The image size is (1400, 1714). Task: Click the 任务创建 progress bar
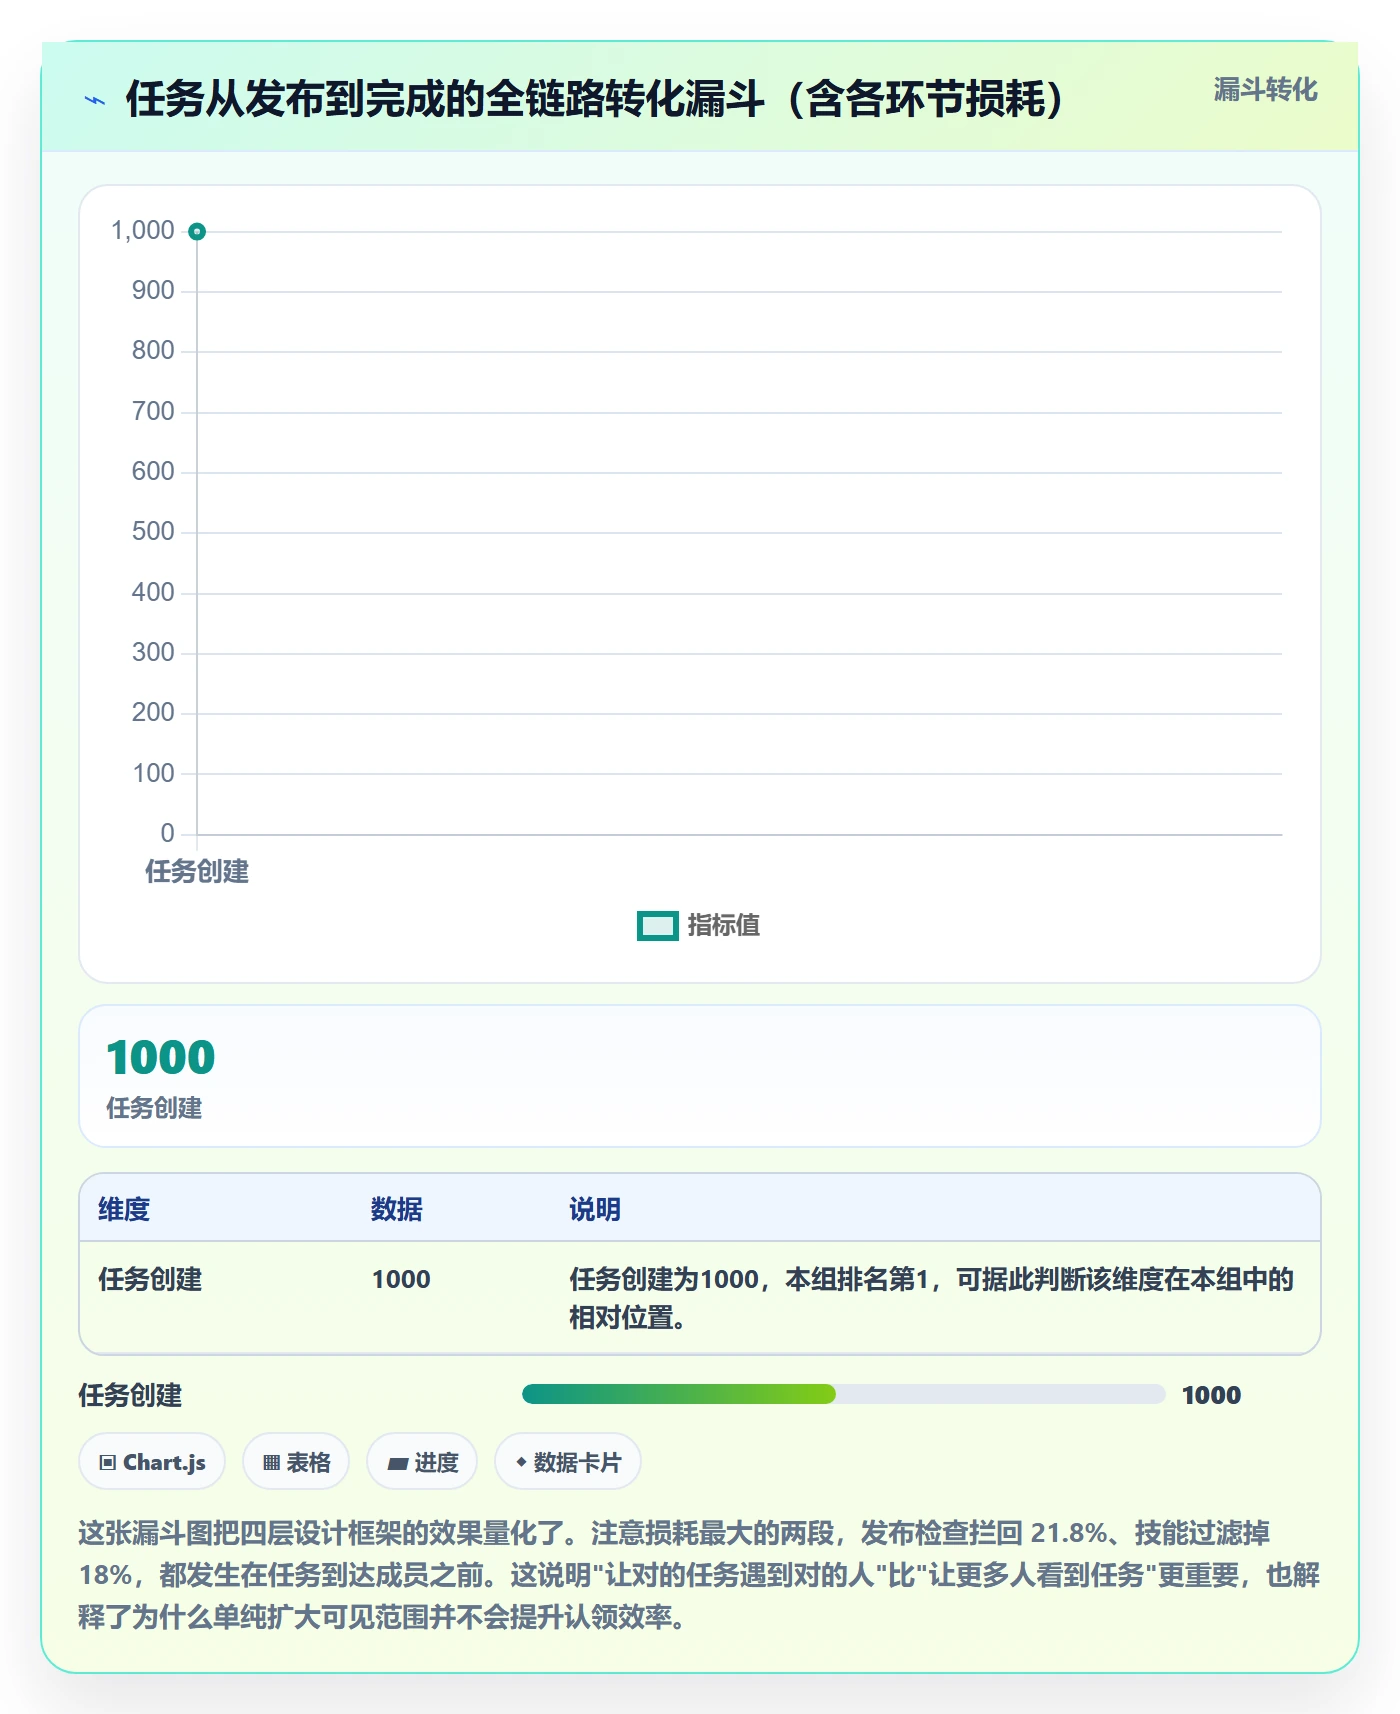[843, 1394]
